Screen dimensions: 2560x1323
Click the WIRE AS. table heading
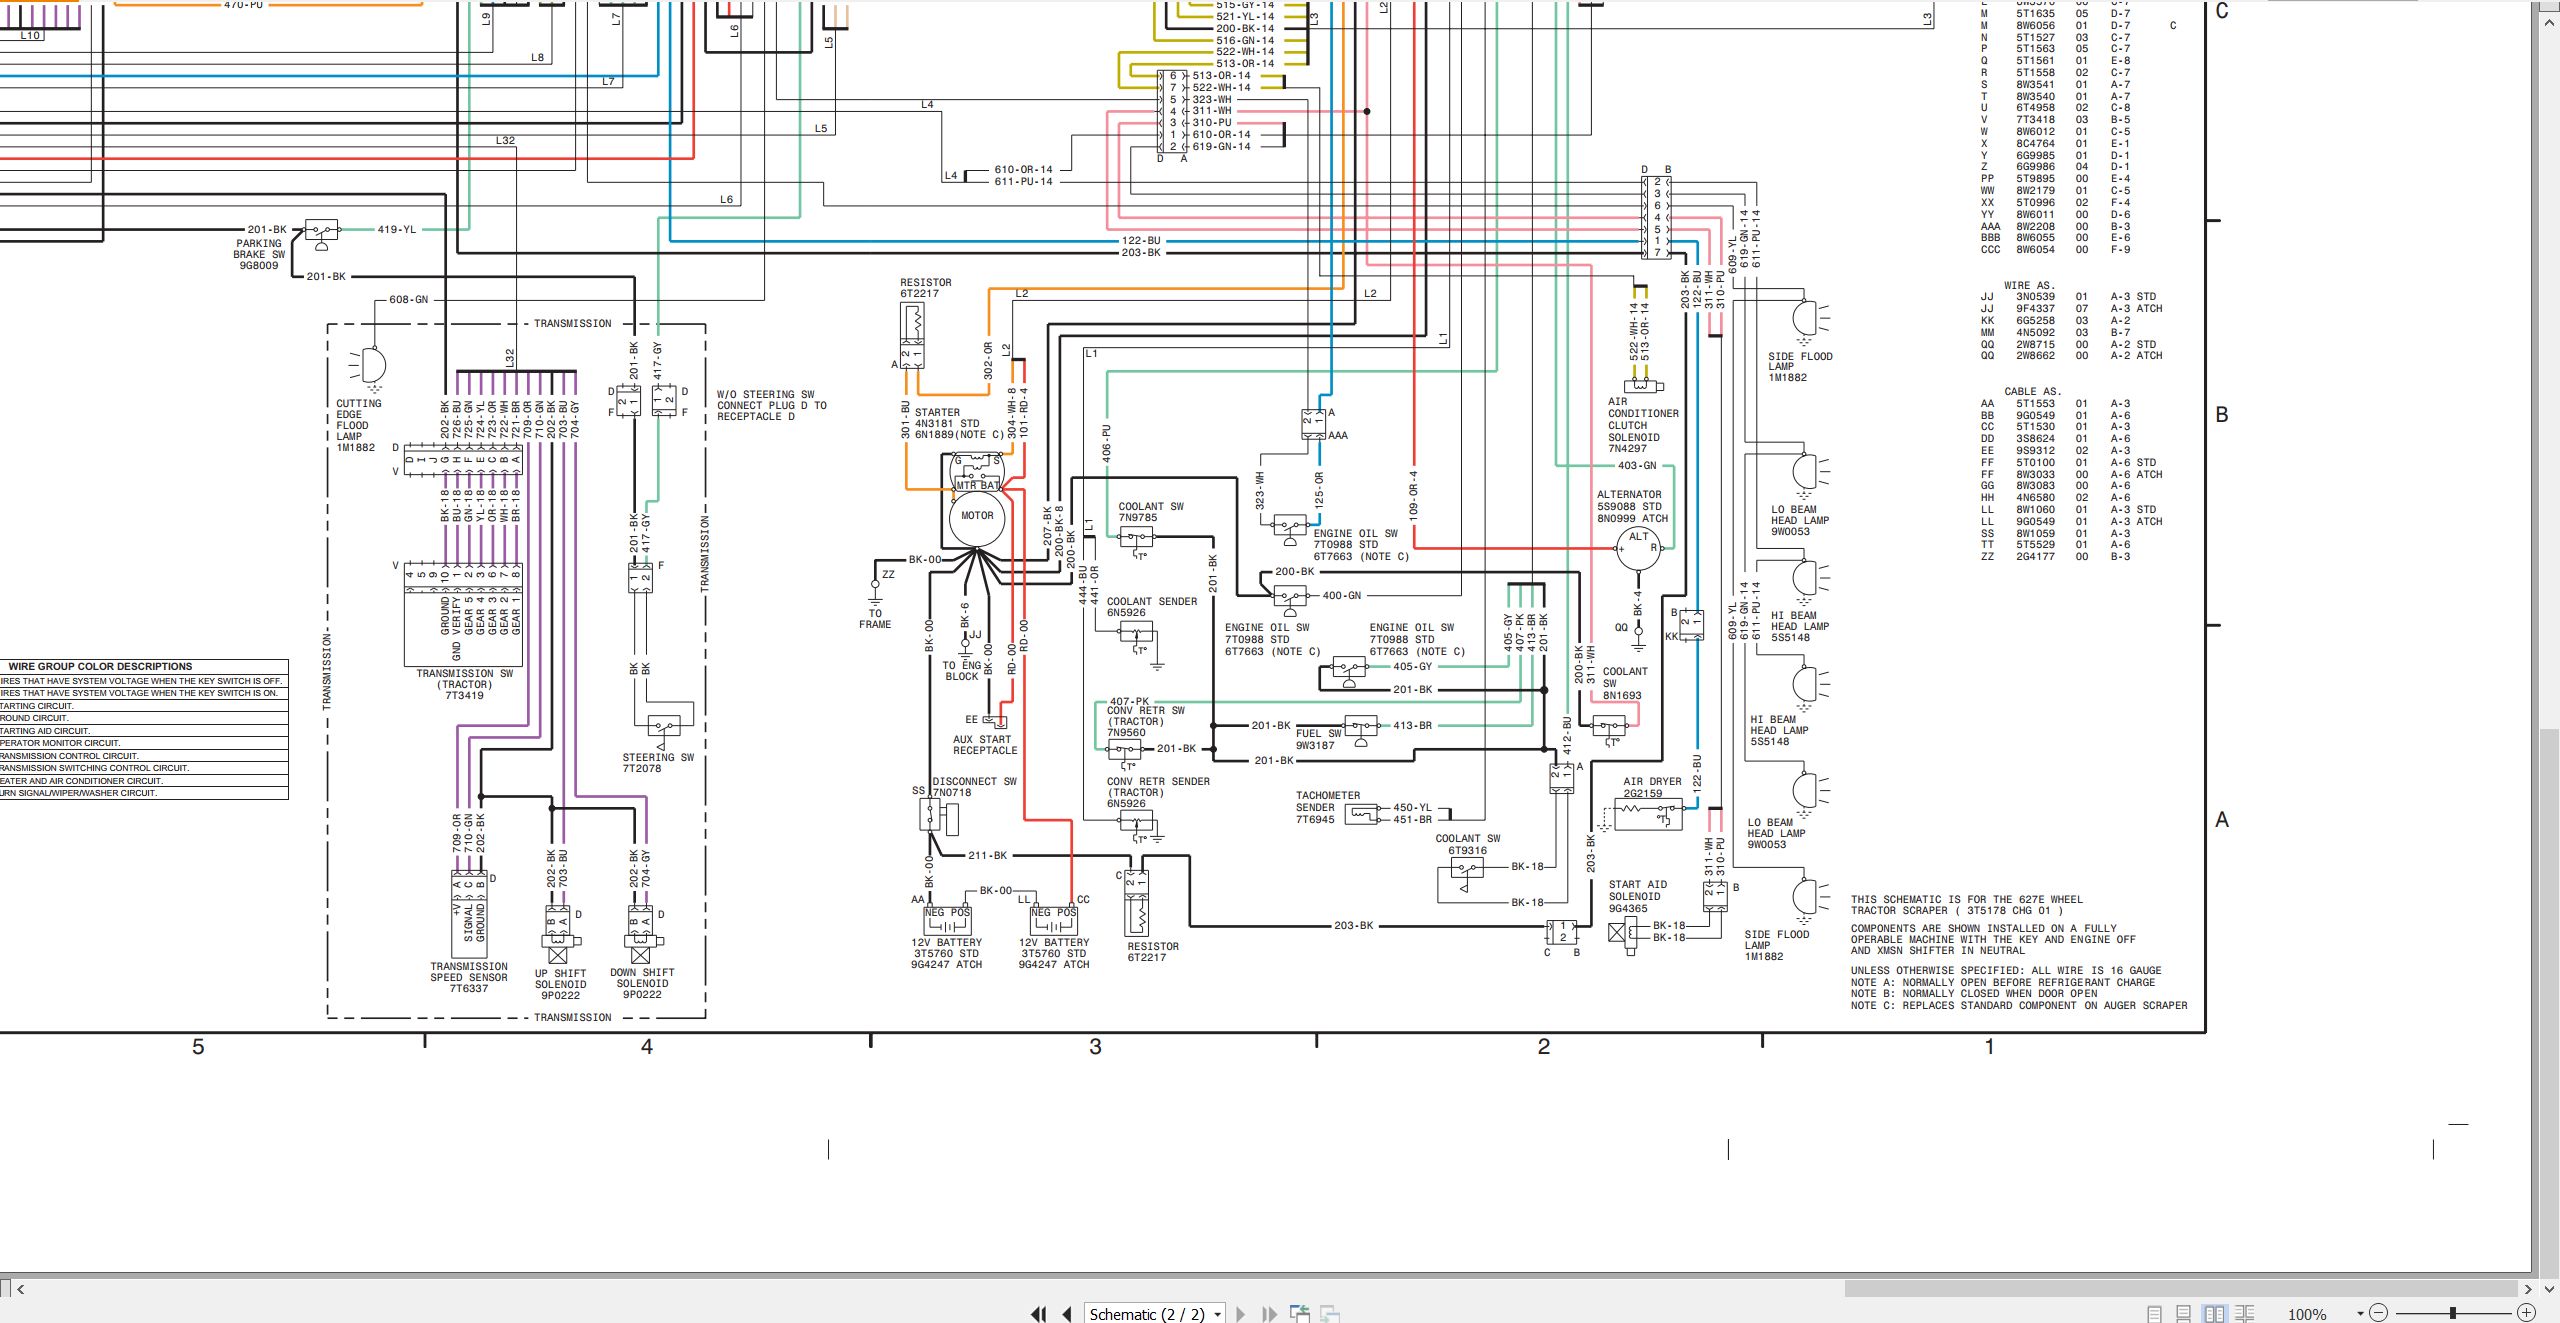(x=2029, y=285)
